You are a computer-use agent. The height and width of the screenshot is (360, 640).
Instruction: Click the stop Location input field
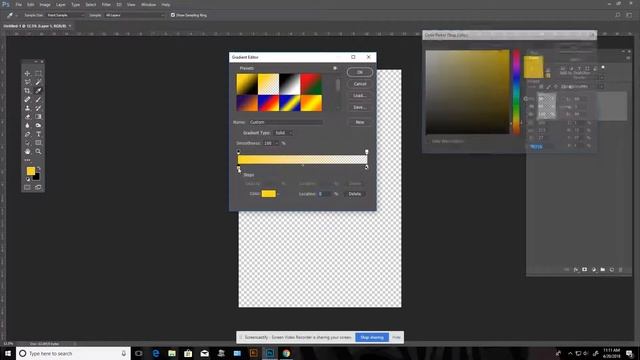tap(324, 194)
